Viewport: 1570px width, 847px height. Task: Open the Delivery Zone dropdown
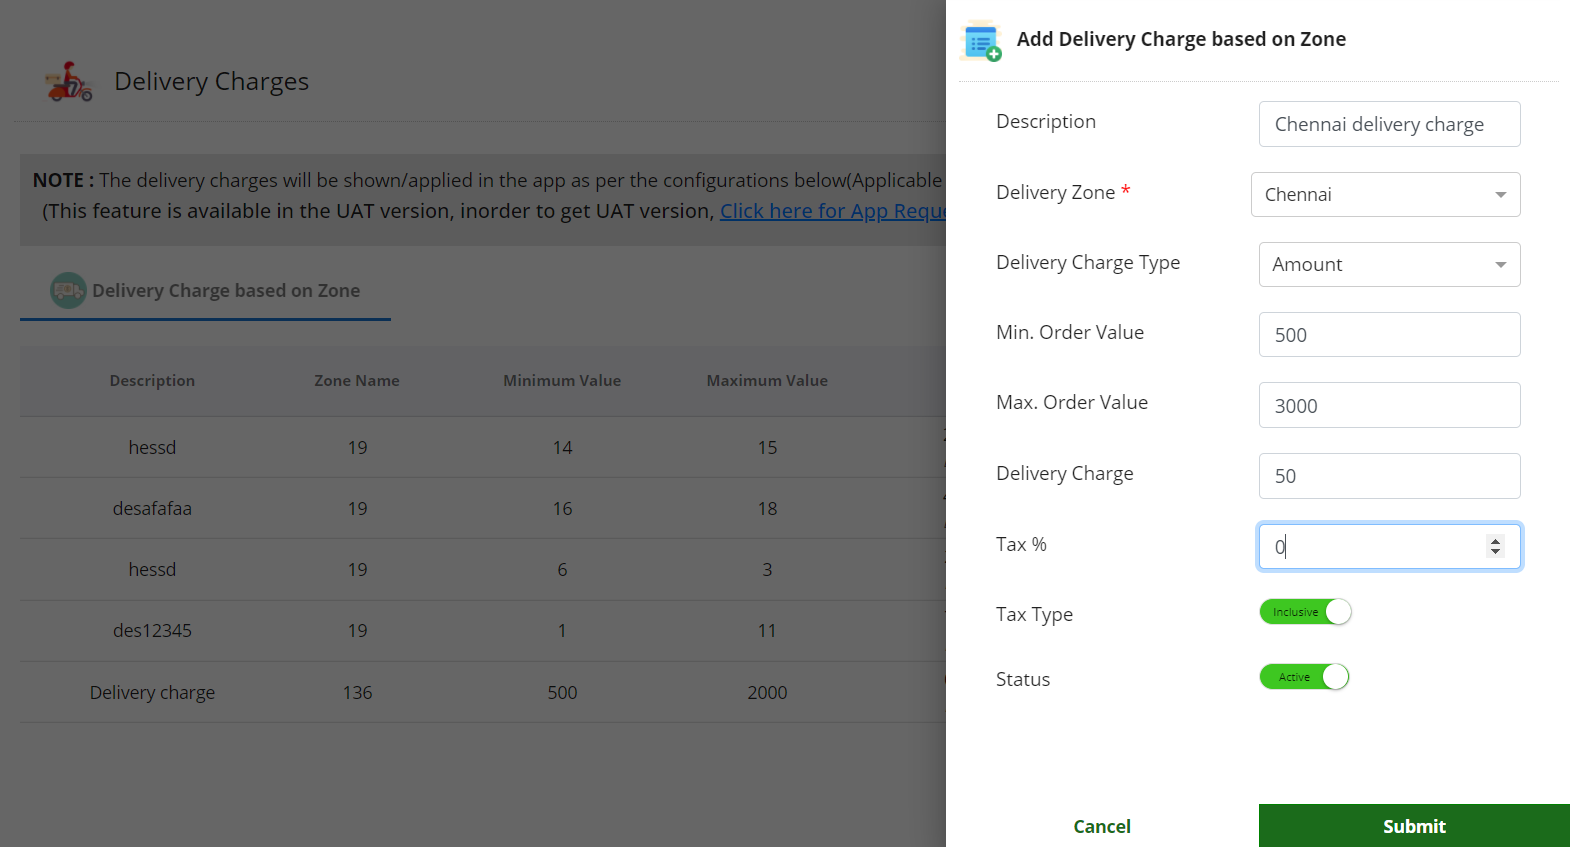pos(1385,195)
